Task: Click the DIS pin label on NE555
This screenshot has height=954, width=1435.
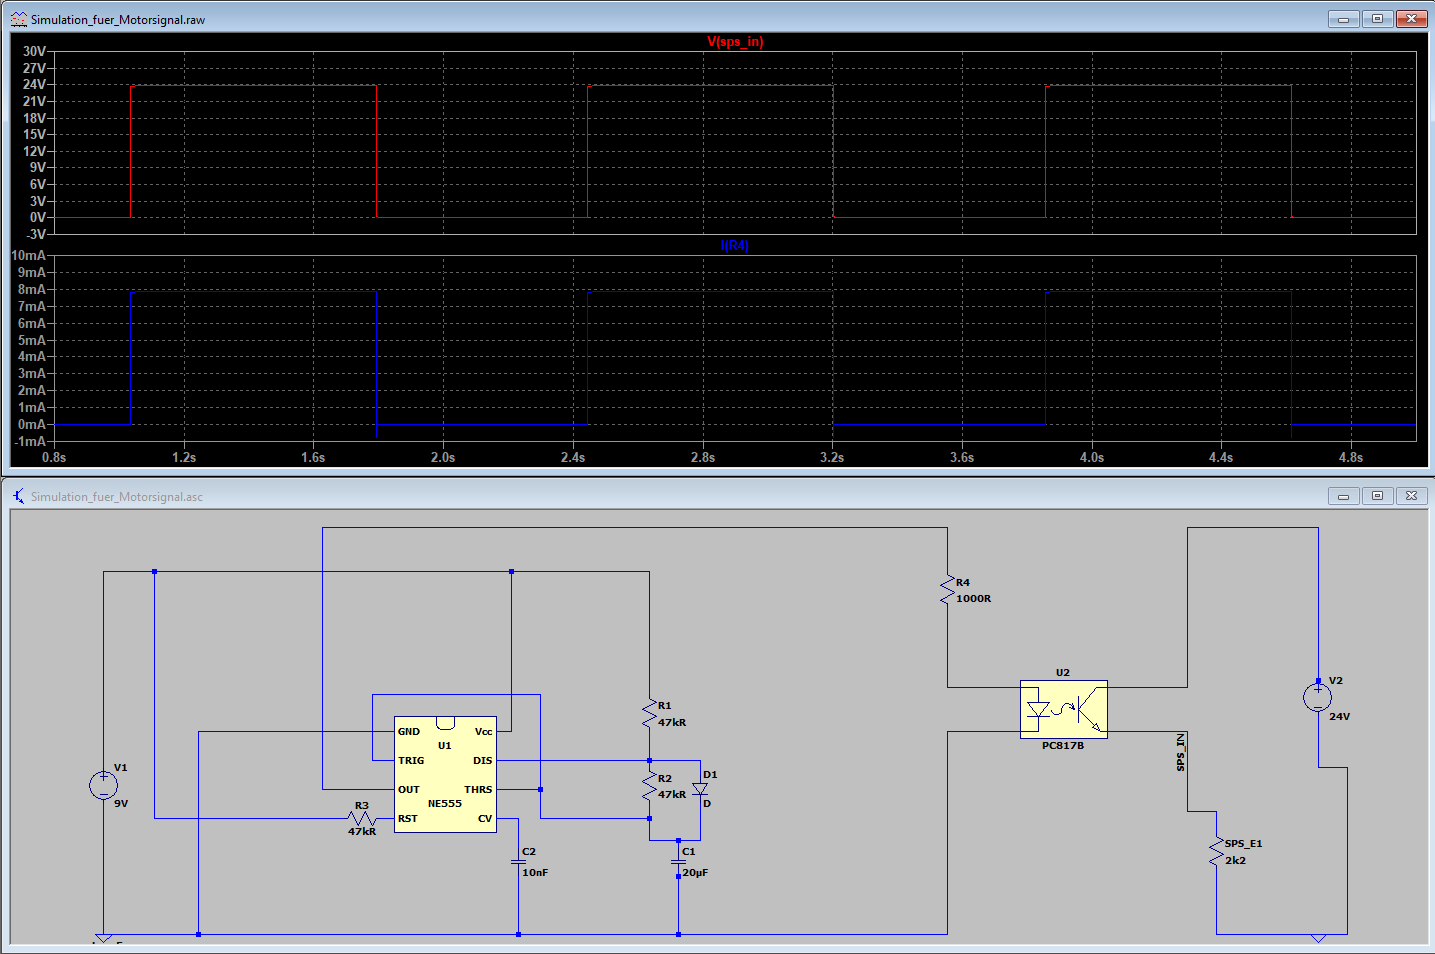Action: click(x=483, y=761)
